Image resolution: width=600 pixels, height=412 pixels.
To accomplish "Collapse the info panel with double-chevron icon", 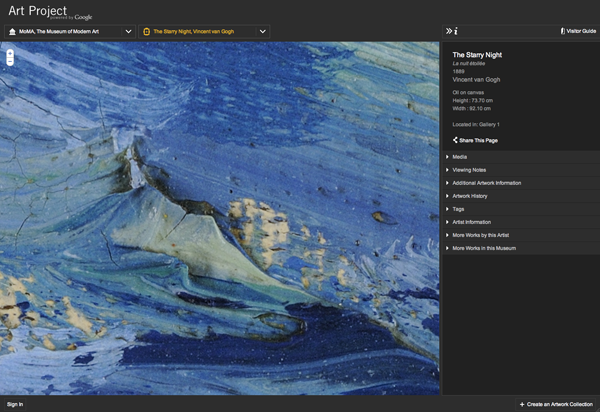I will coord(449,31).
